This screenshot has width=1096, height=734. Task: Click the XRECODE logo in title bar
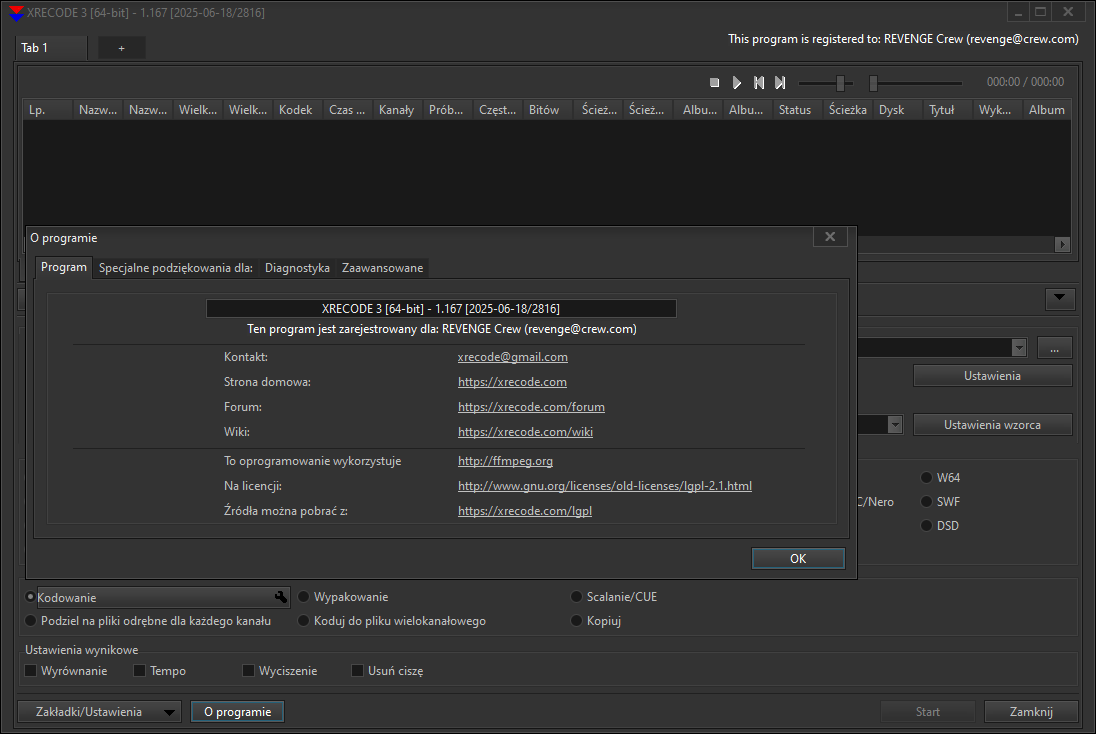(15, 13)
